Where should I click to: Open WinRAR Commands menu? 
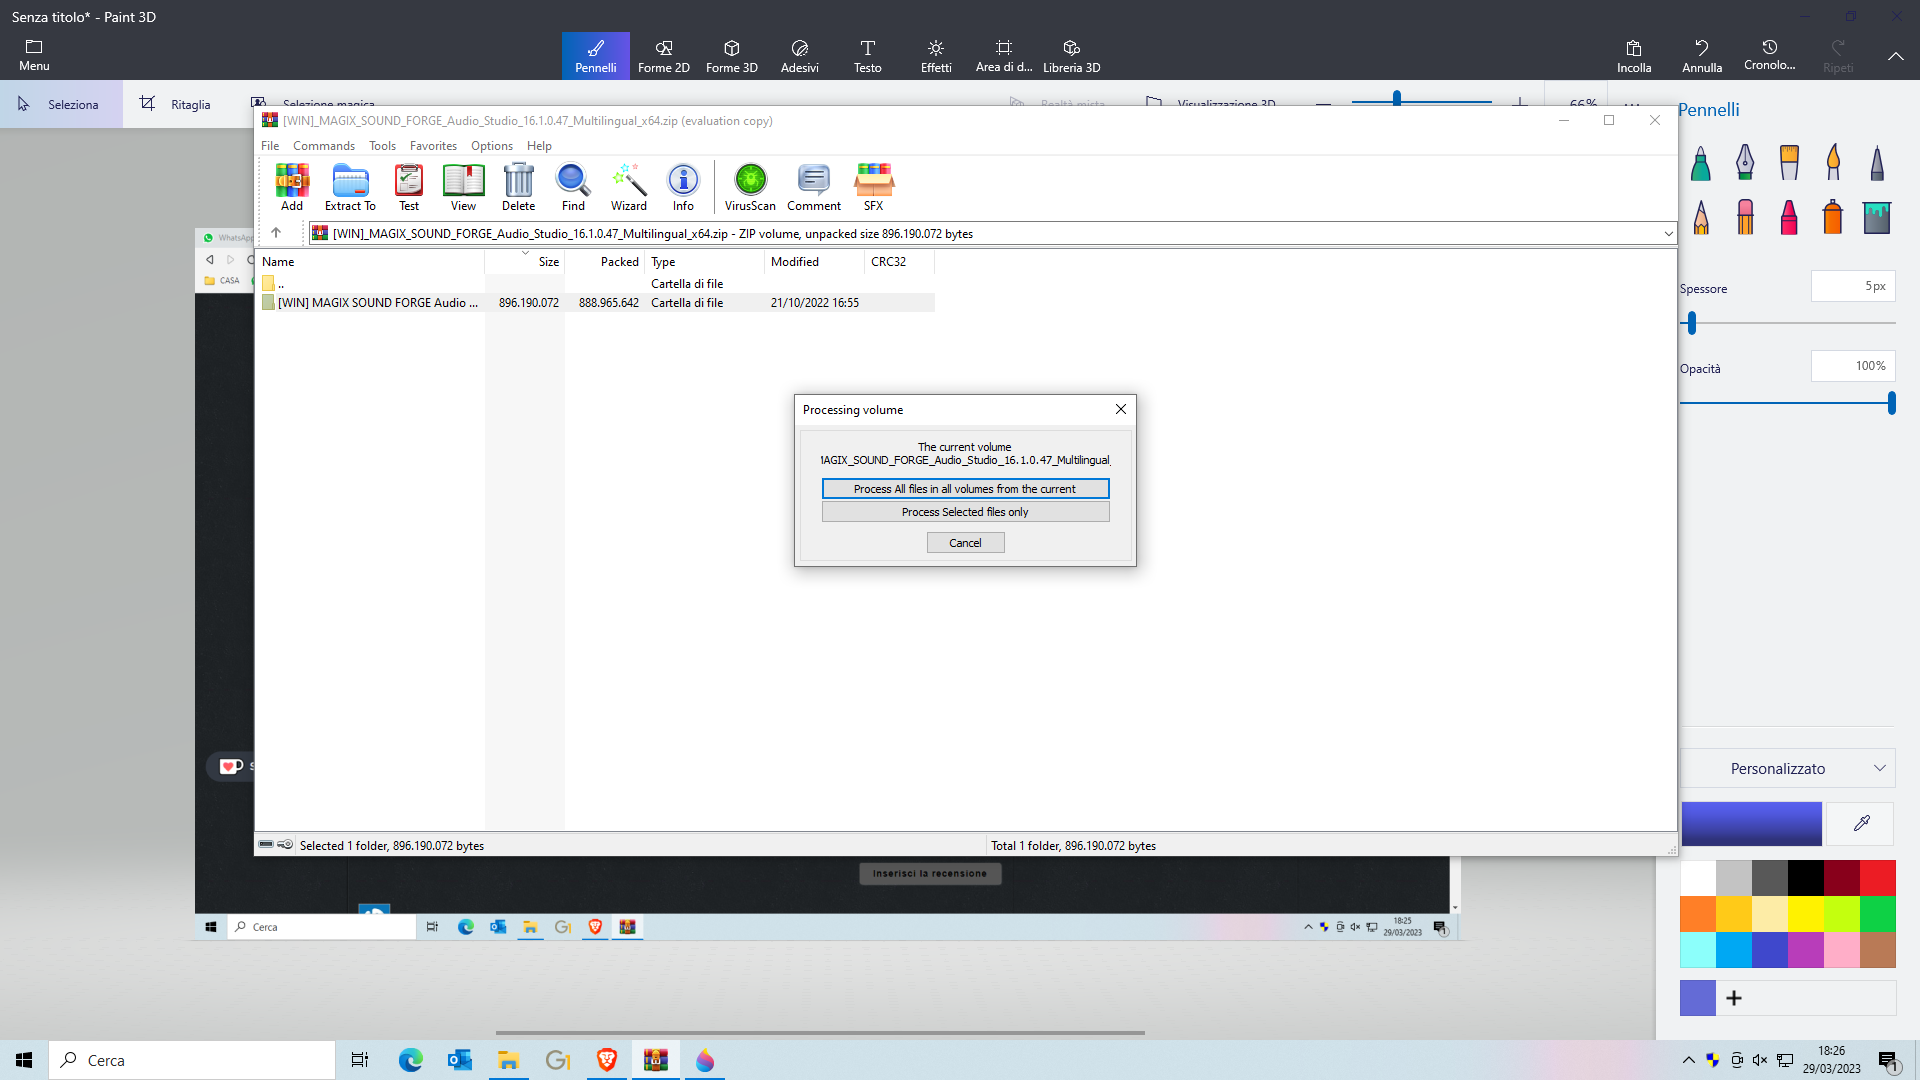pyautogui.click(x=324, y=146)
